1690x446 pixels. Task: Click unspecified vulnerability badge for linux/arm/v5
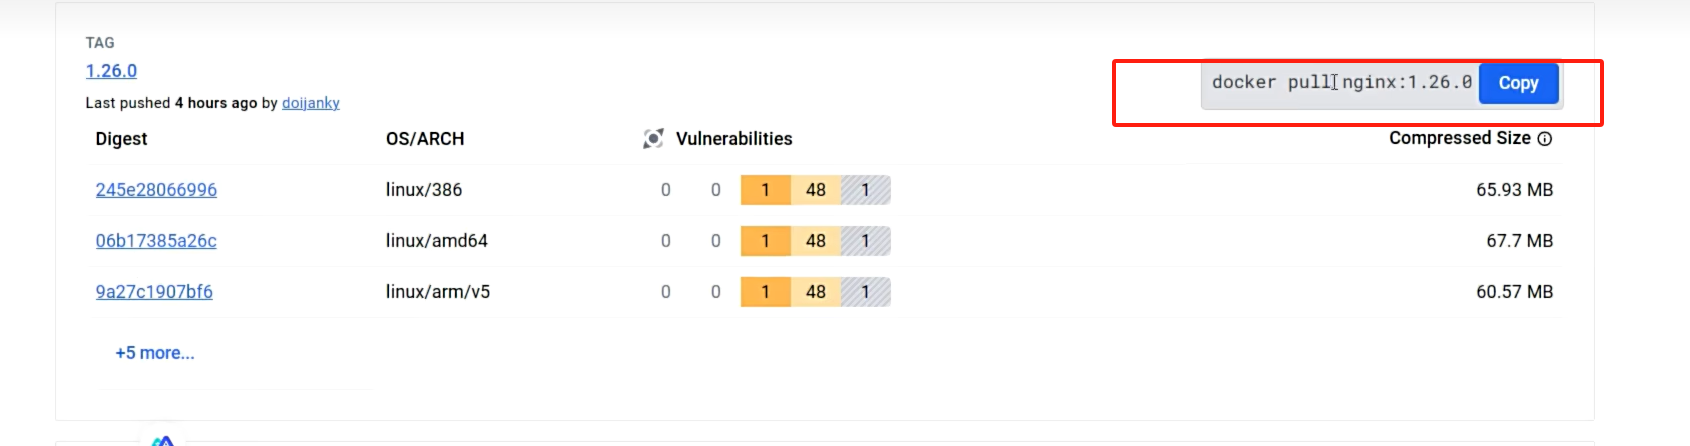pos(866,292)
